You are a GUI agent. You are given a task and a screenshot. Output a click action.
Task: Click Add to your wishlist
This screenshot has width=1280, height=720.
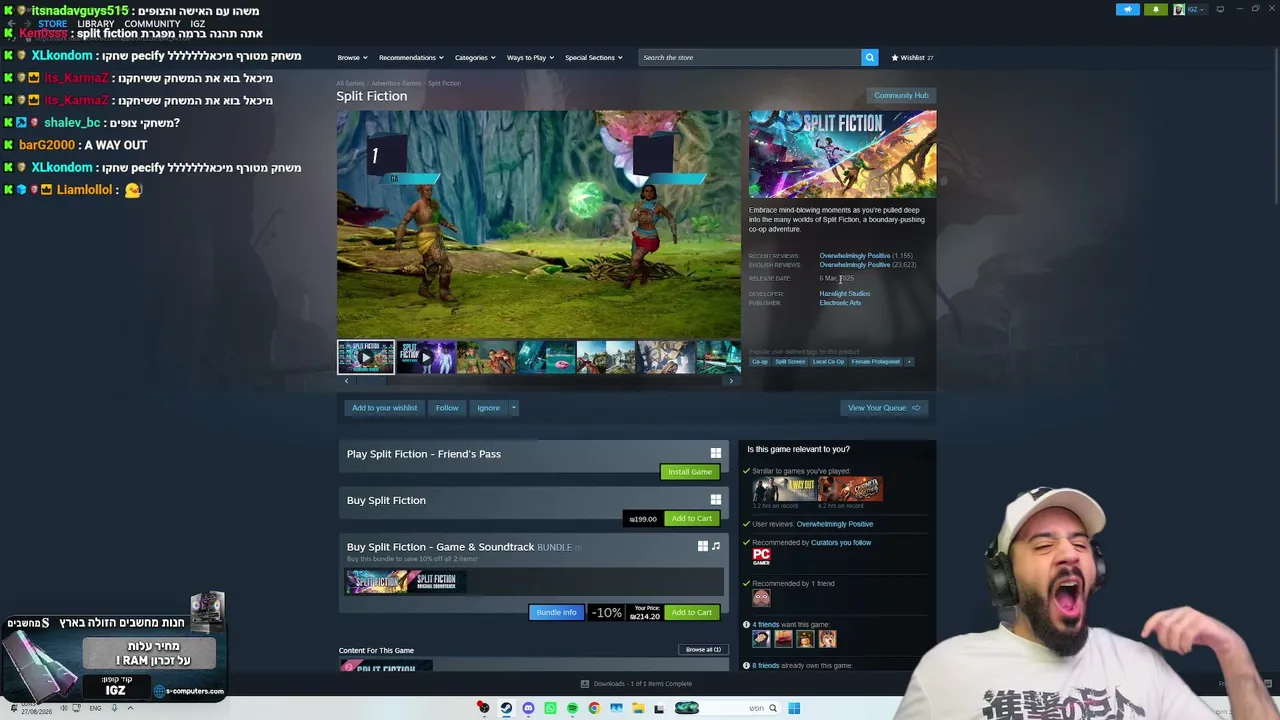[x=384, y=408]
